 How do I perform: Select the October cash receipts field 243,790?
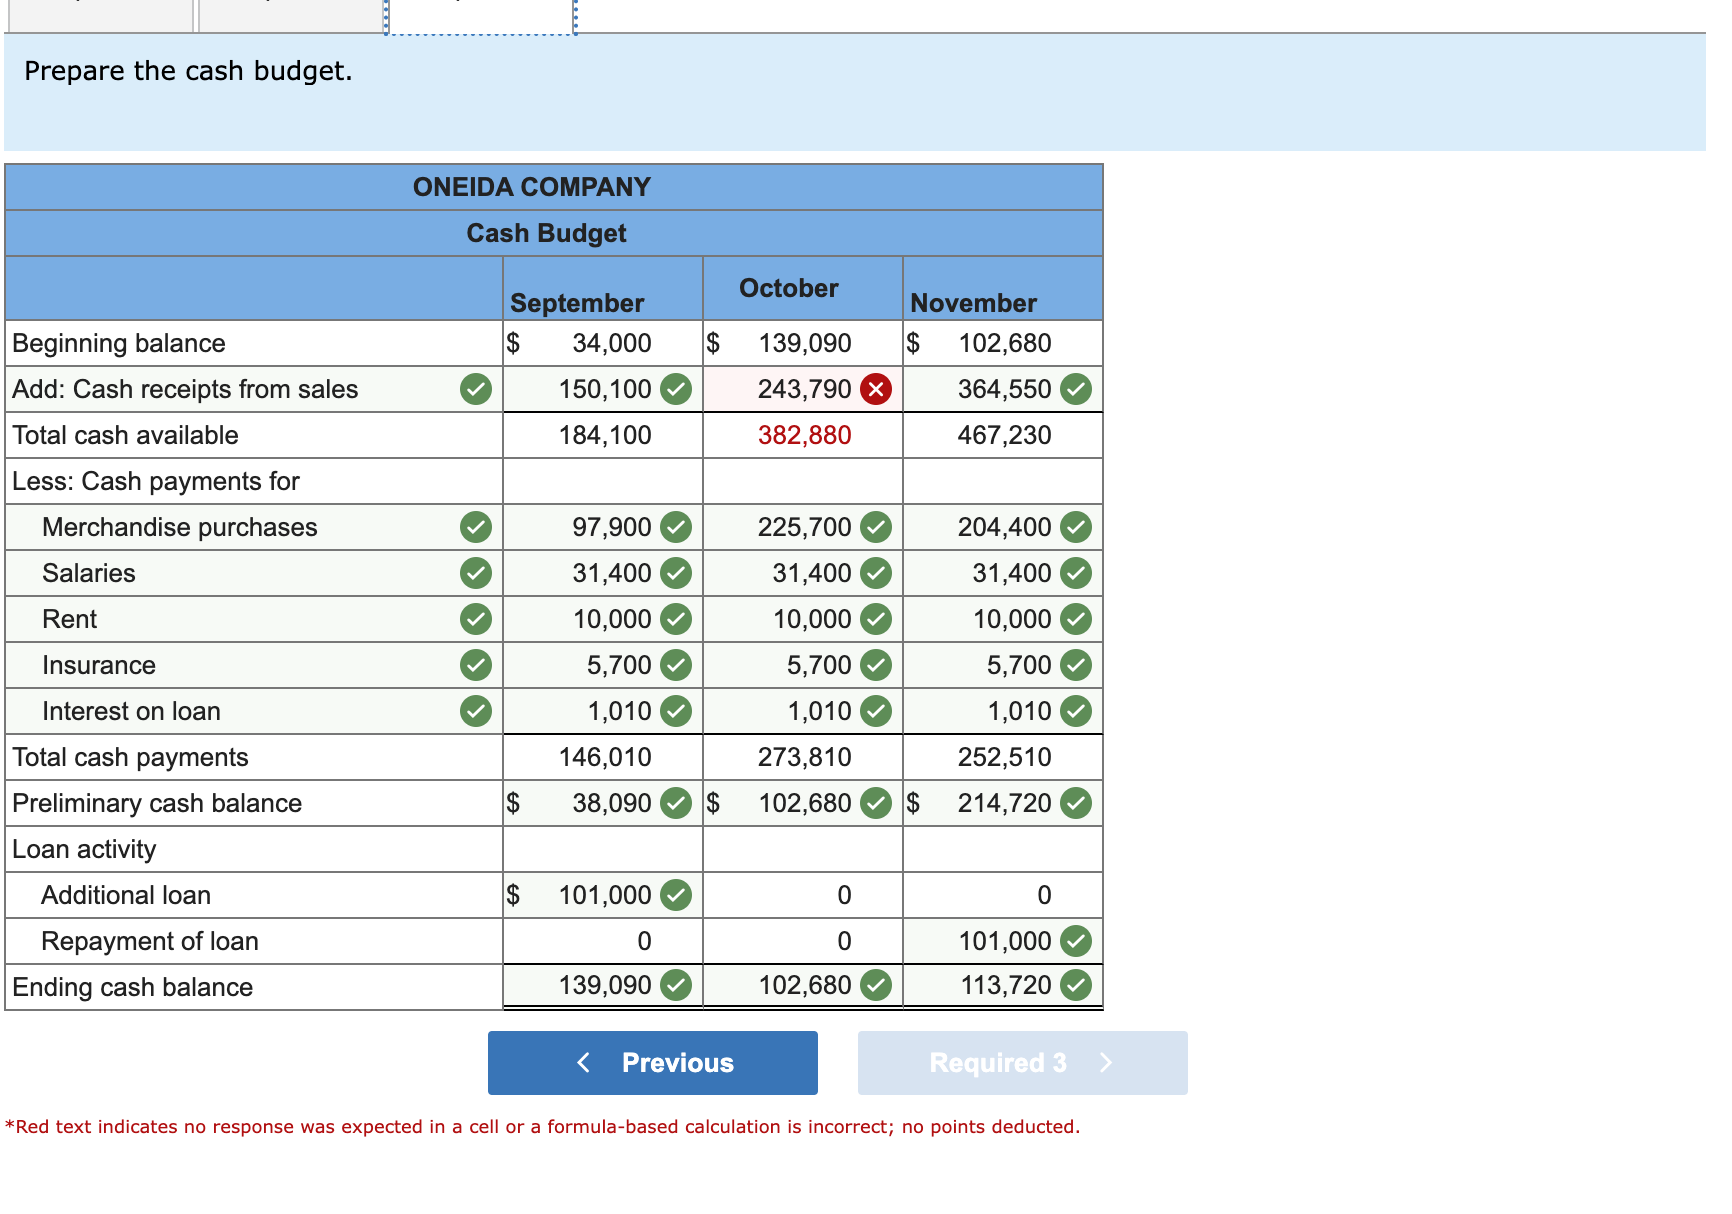803,389
